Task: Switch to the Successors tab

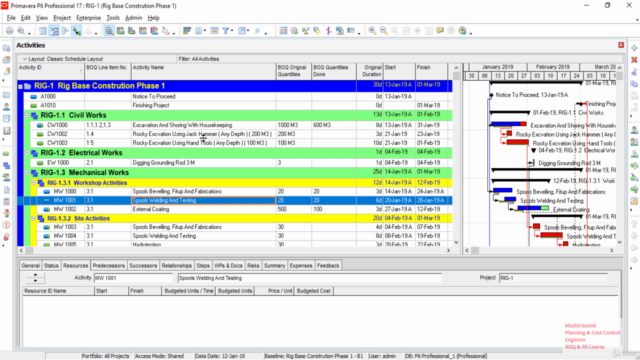Action: [143, 266]
